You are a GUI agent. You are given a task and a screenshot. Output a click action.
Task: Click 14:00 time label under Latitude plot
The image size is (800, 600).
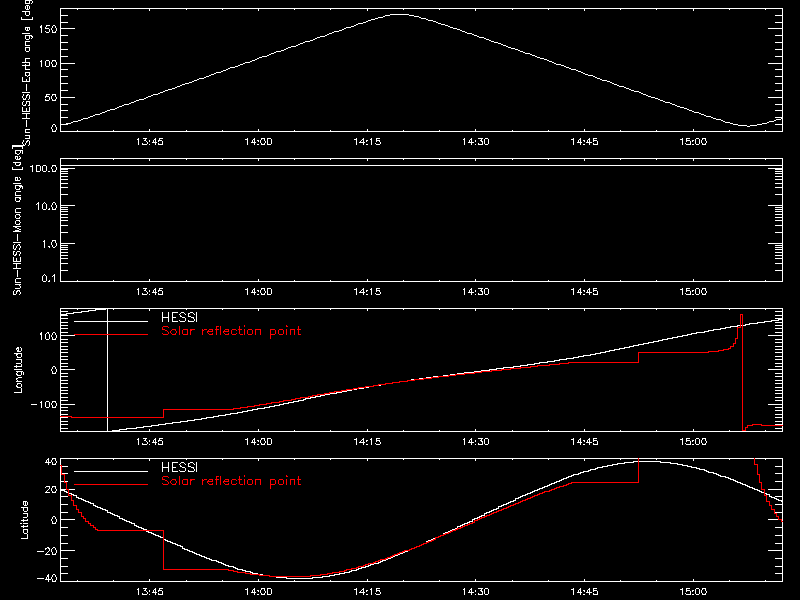click(259, 592)
